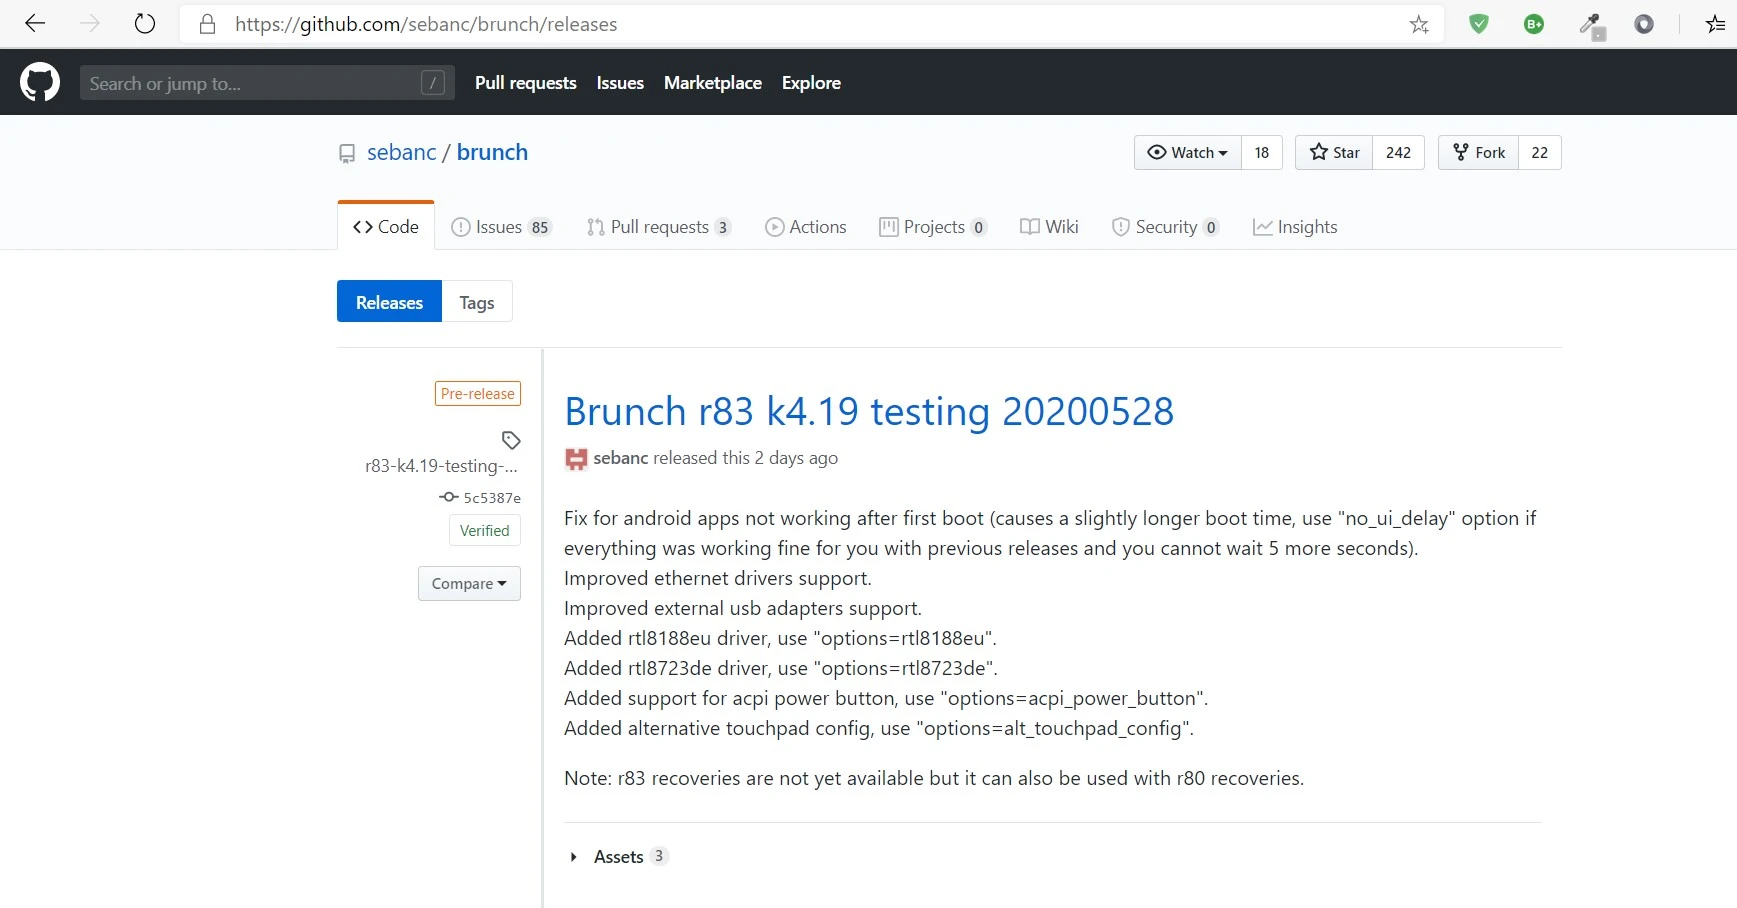The height and width of the screenshot is (908, 1737).
Task: Bookmark page with star-plus icon
Action: [1419, 24]
